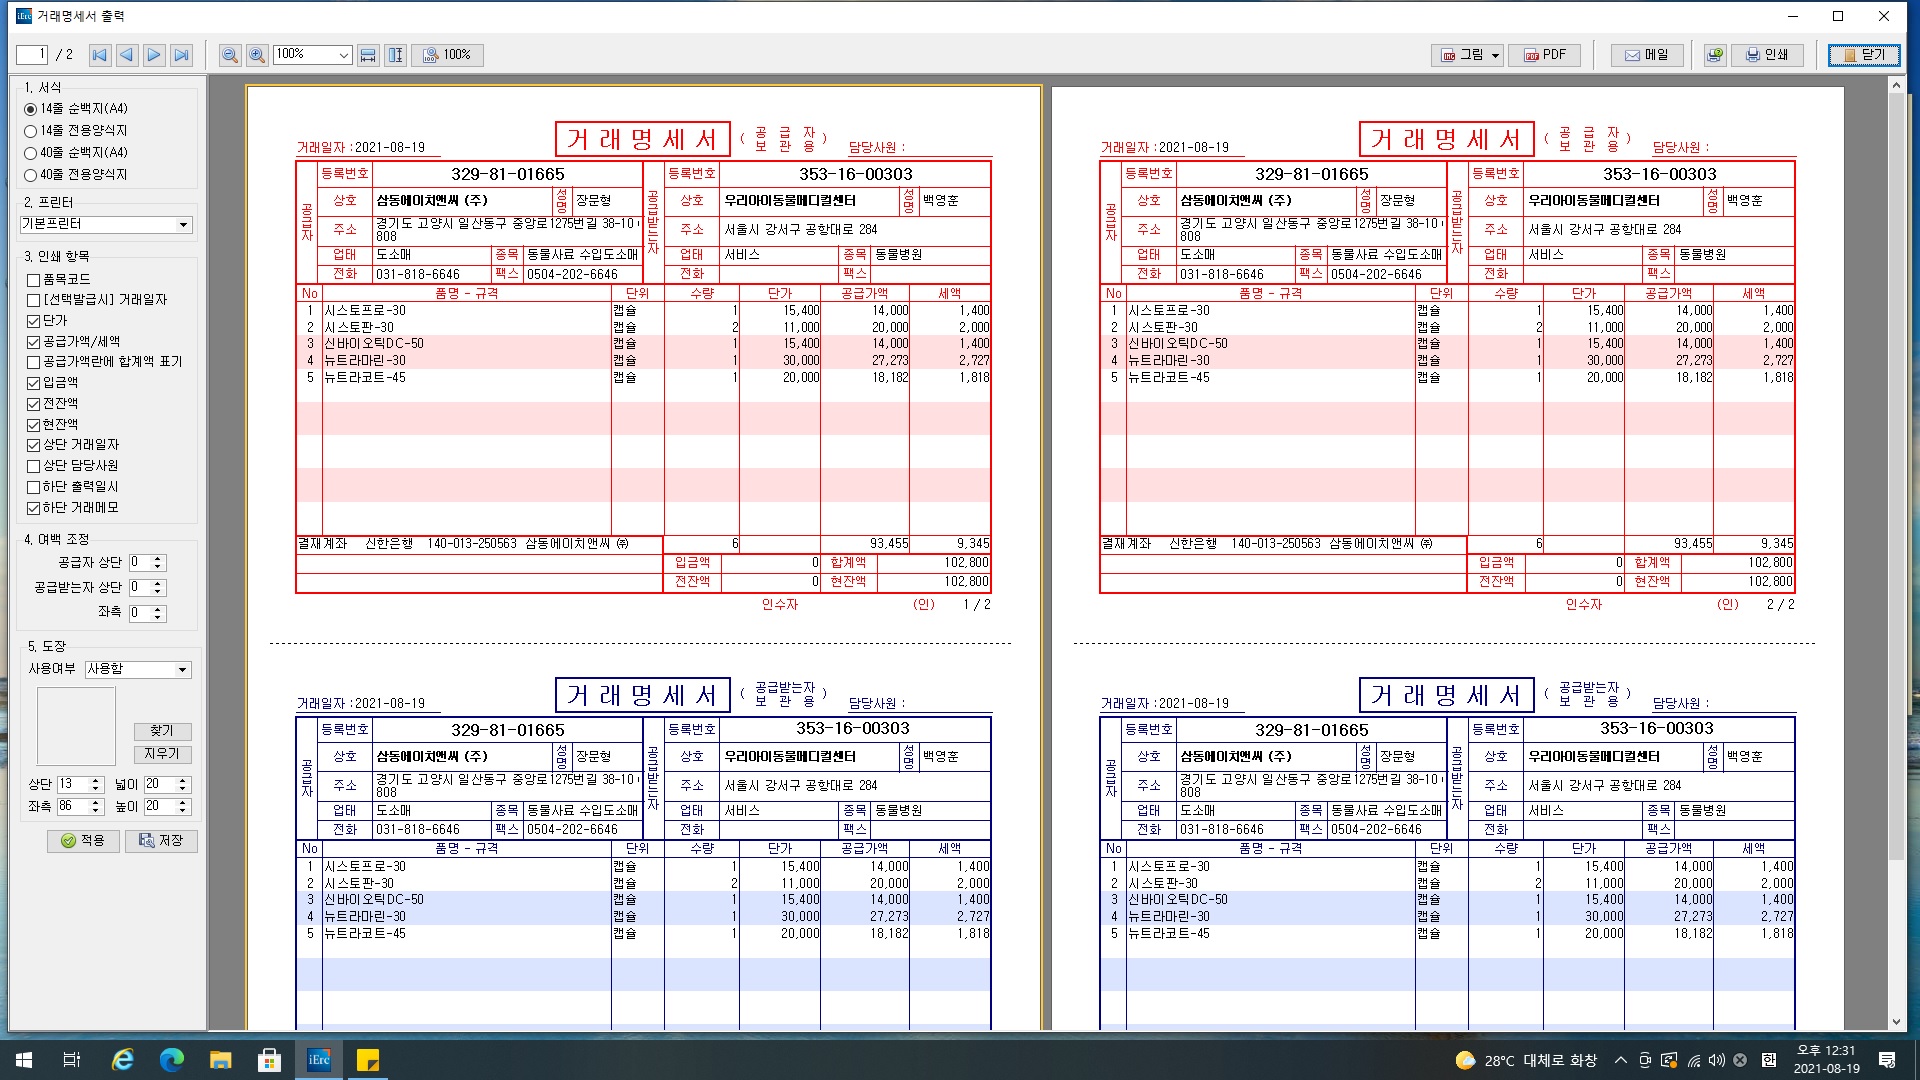Screen dimensions: 1920x1080
Task: Uncheck the 하단 거래메모 checkbox
Action: tap(33, 508)
